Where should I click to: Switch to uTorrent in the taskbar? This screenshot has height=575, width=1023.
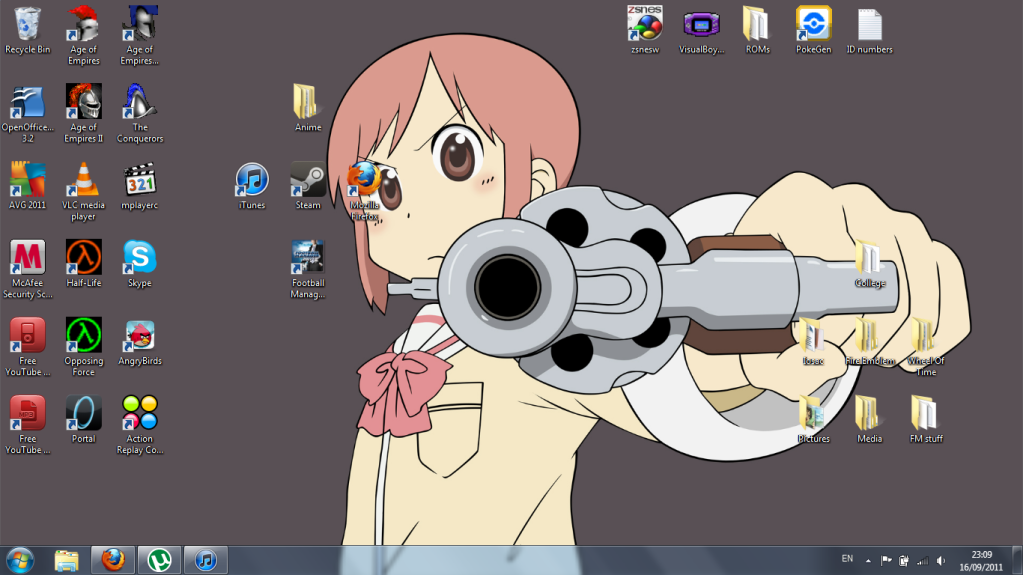click(159, 560)
